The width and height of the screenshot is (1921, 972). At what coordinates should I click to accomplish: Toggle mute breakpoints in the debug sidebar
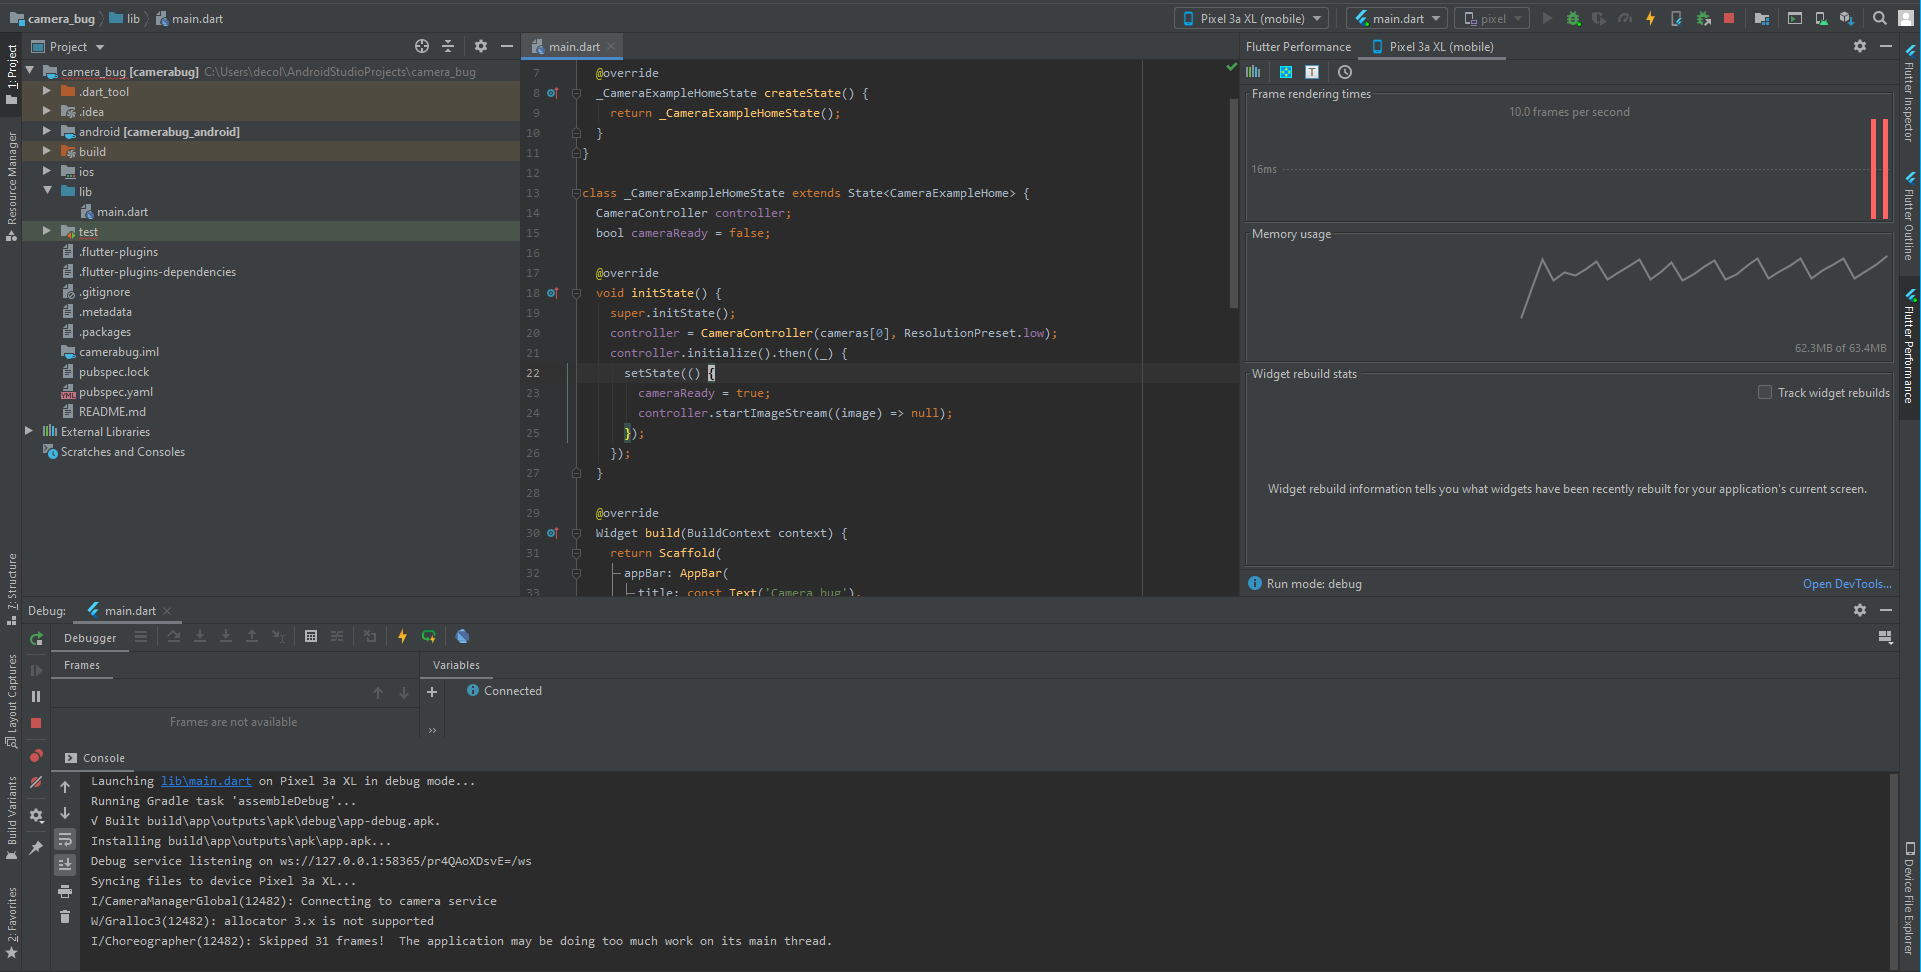pyautogui.click(x=36, y=782)
